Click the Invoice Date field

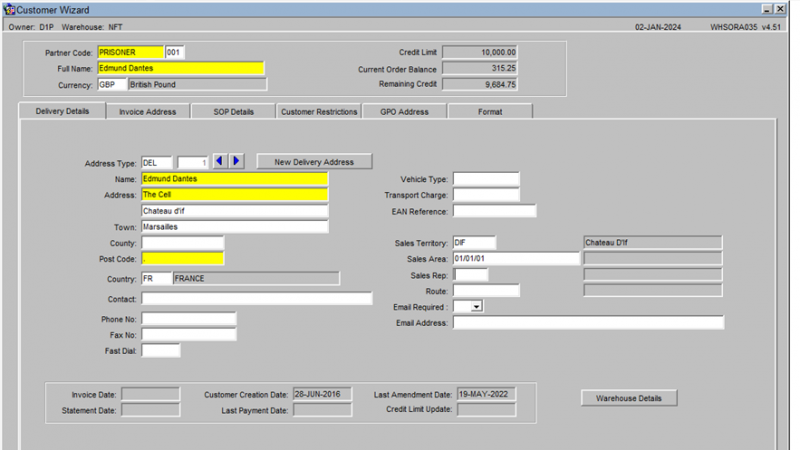(x=151, y=394)
